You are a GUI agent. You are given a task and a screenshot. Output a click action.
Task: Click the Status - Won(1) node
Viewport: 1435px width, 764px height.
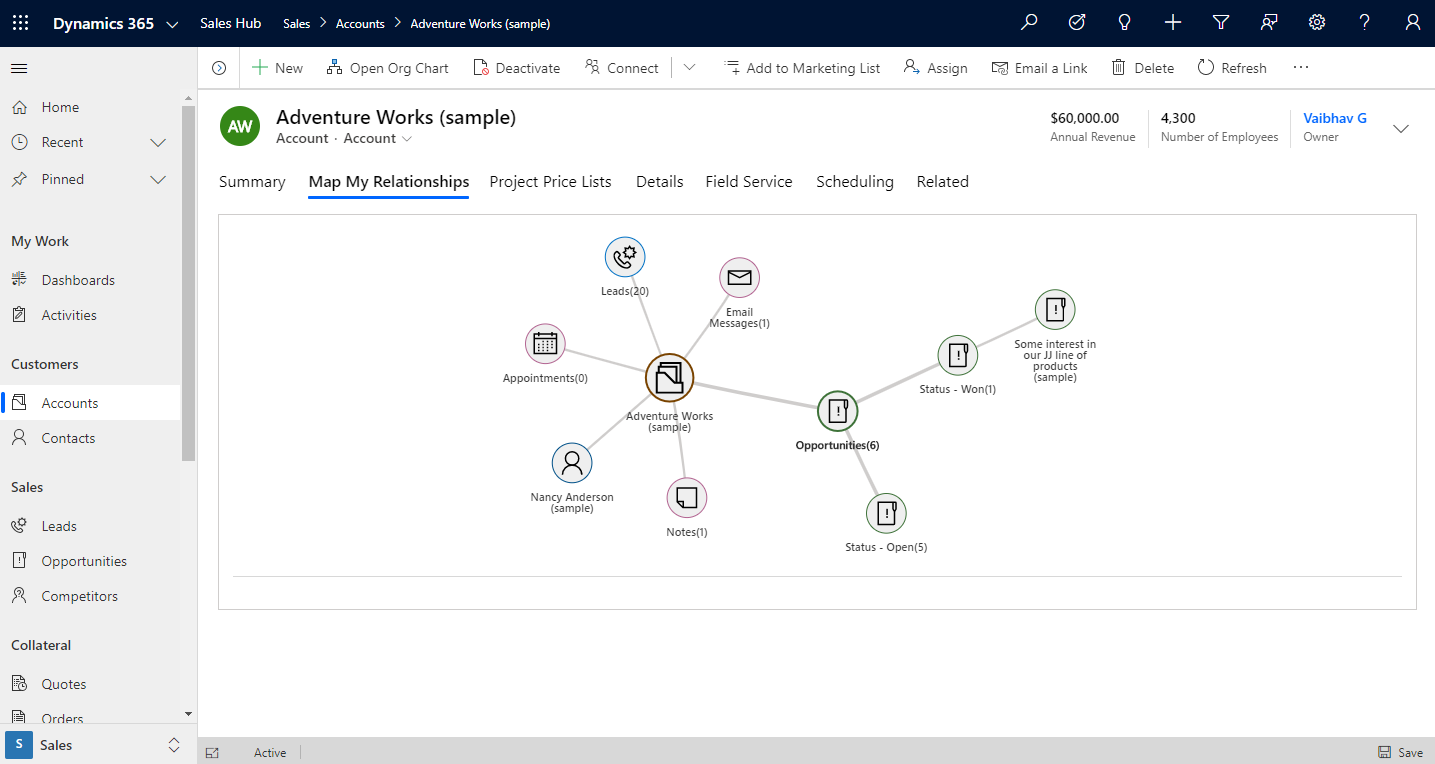tap(958, 355)
